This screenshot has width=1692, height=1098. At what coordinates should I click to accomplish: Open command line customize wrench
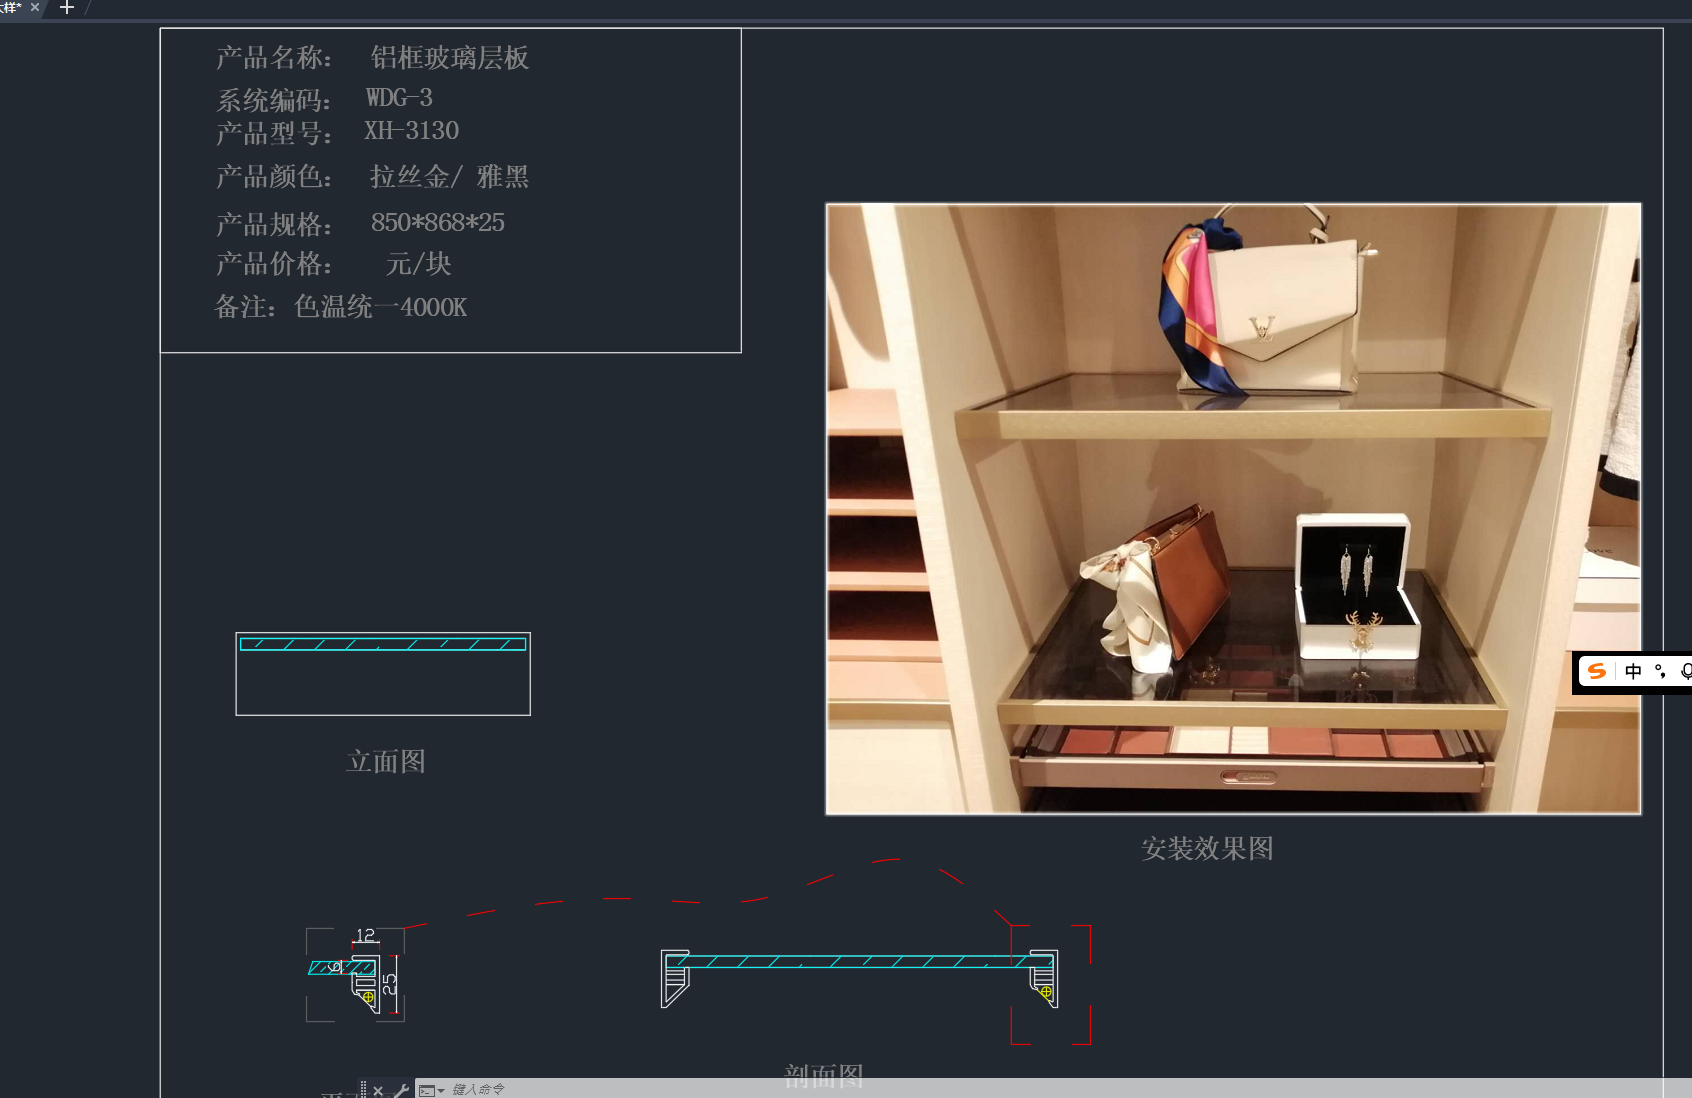(400, 1090)
